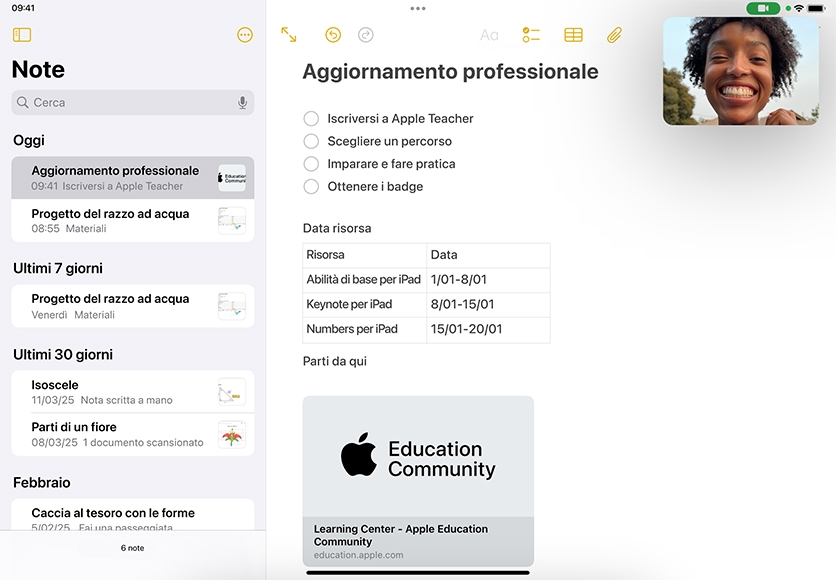Screen dimensions: 836x580
Task: Expand note to full screen arrows icon
Action: coord(288,35)
